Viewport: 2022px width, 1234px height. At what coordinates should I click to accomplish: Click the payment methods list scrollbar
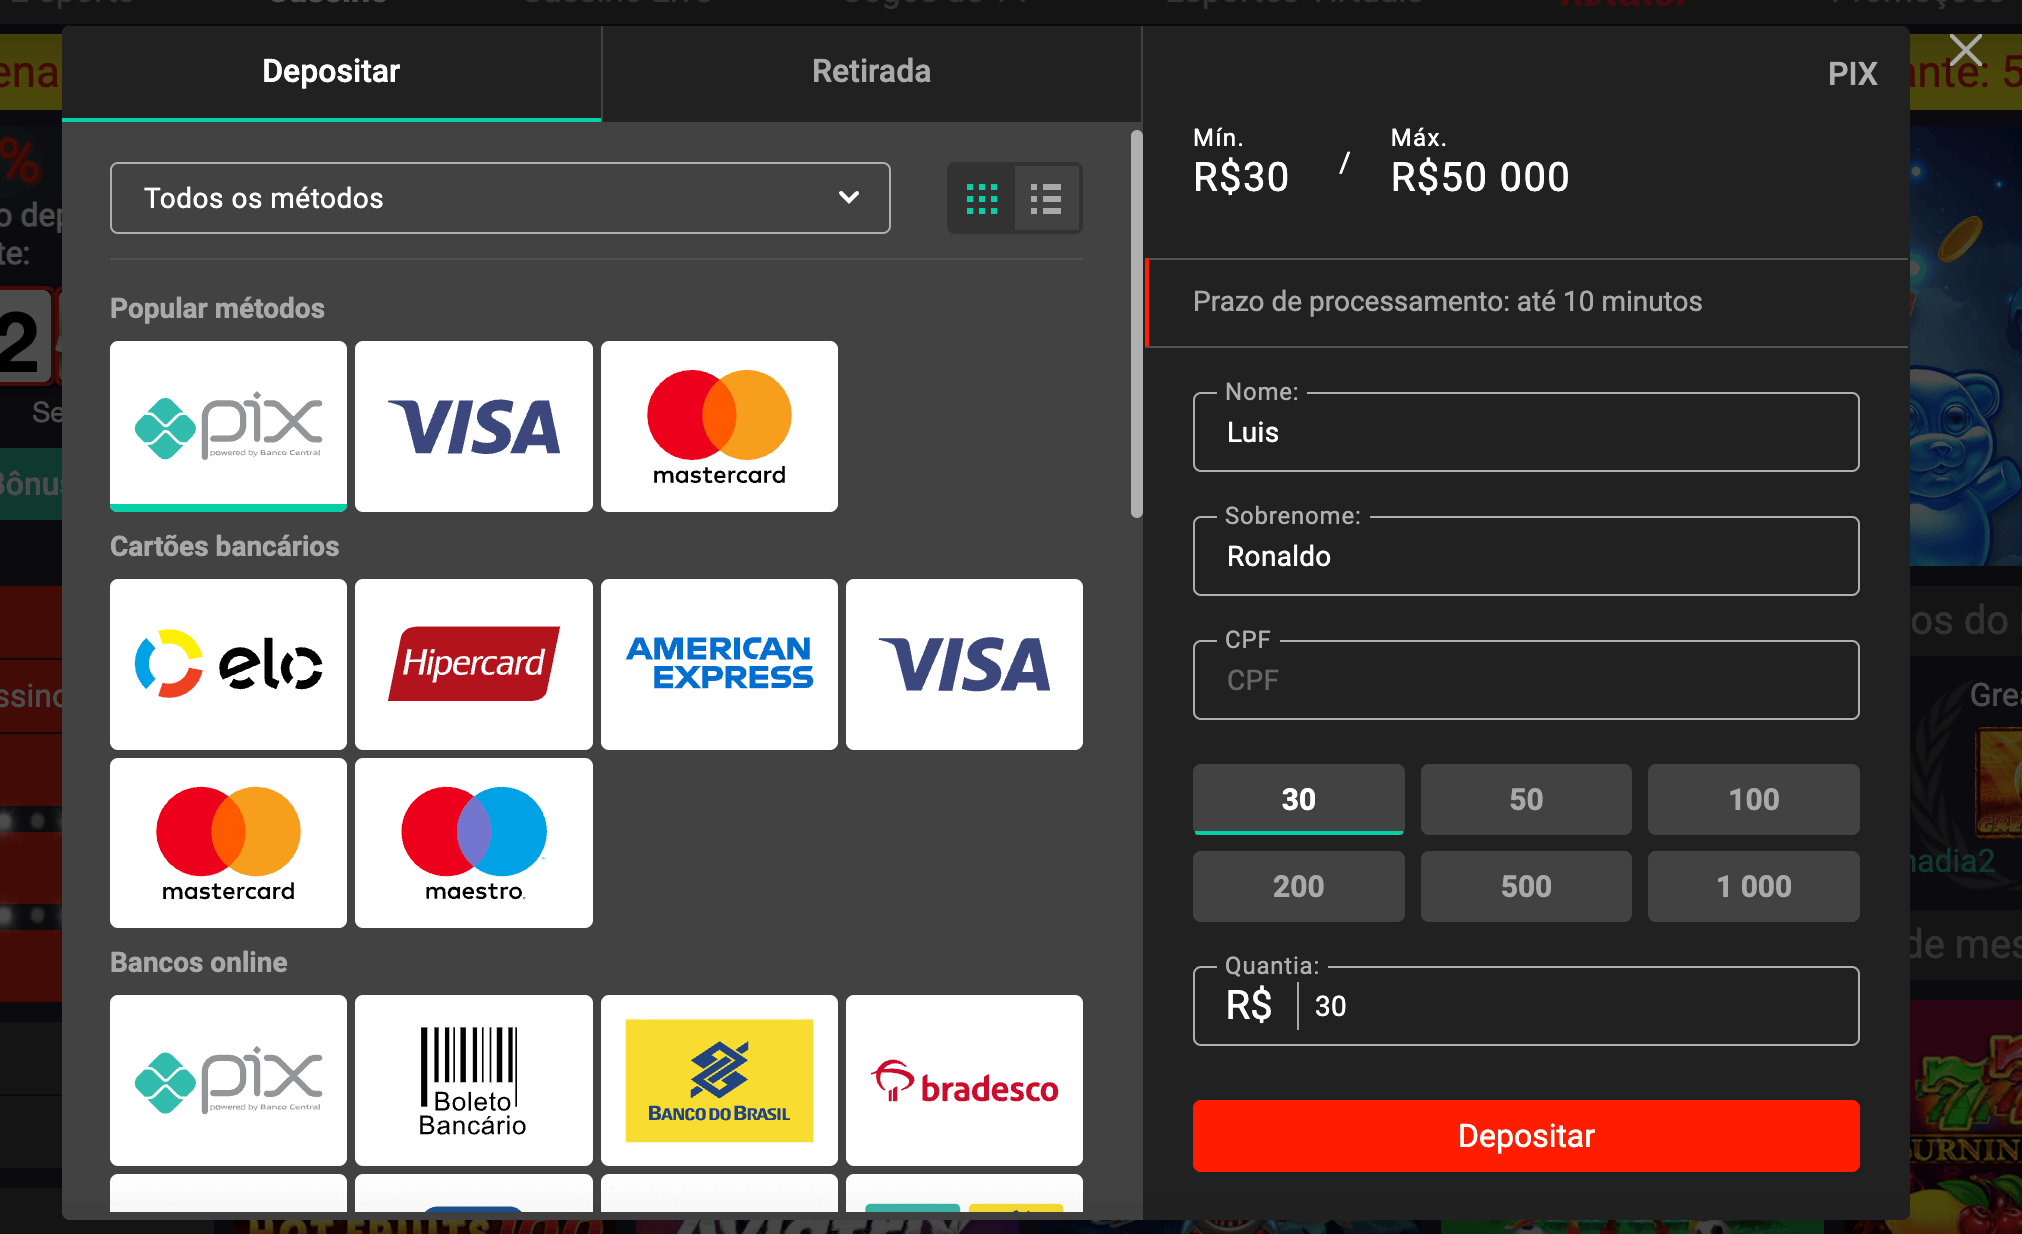1136,324
